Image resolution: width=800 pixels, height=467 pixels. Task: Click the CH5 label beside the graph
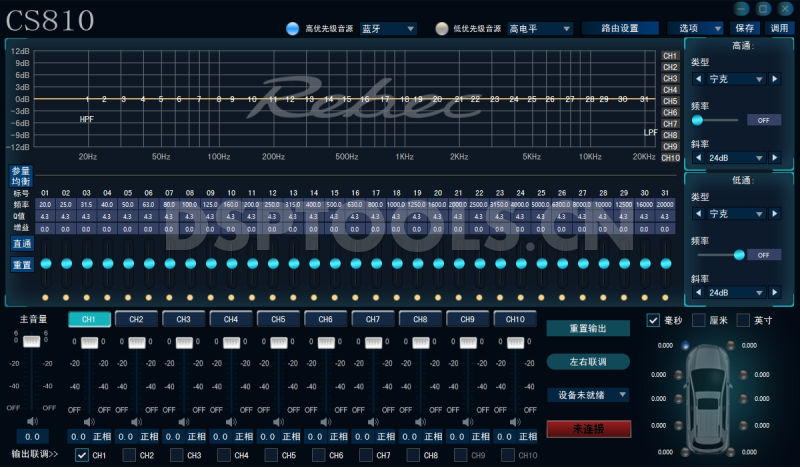coord(670,101)
